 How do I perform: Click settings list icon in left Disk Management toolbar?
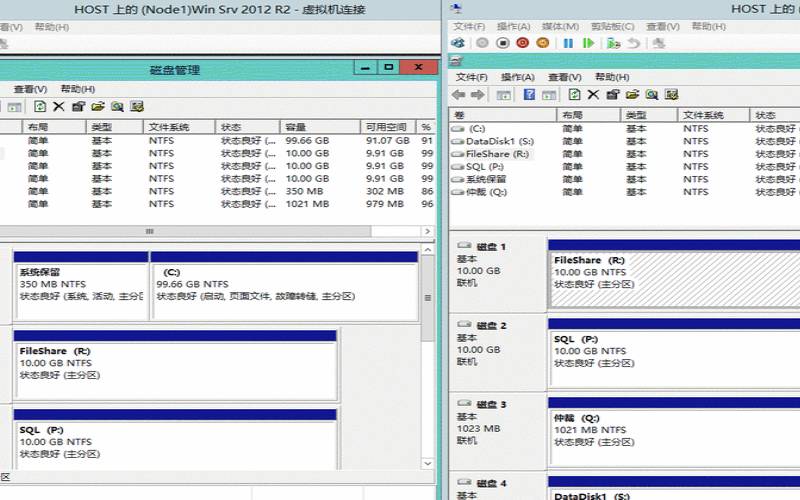[x=137, y=106]
